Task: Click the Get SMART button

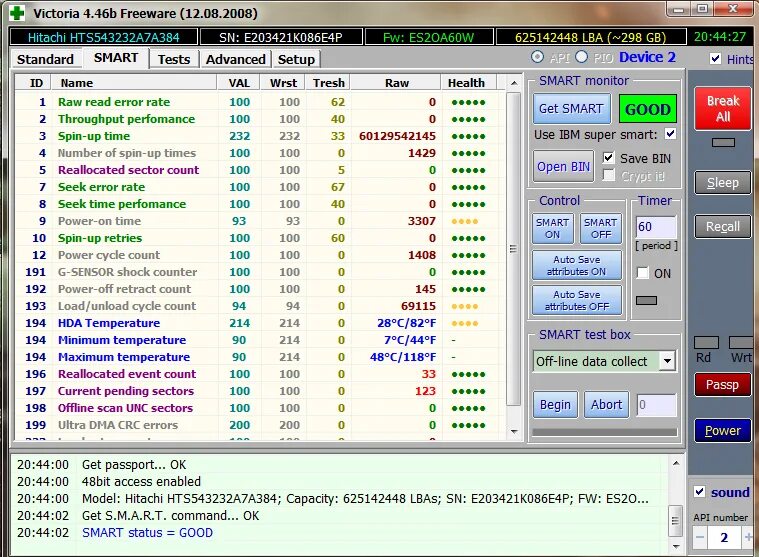Action: 571,108
